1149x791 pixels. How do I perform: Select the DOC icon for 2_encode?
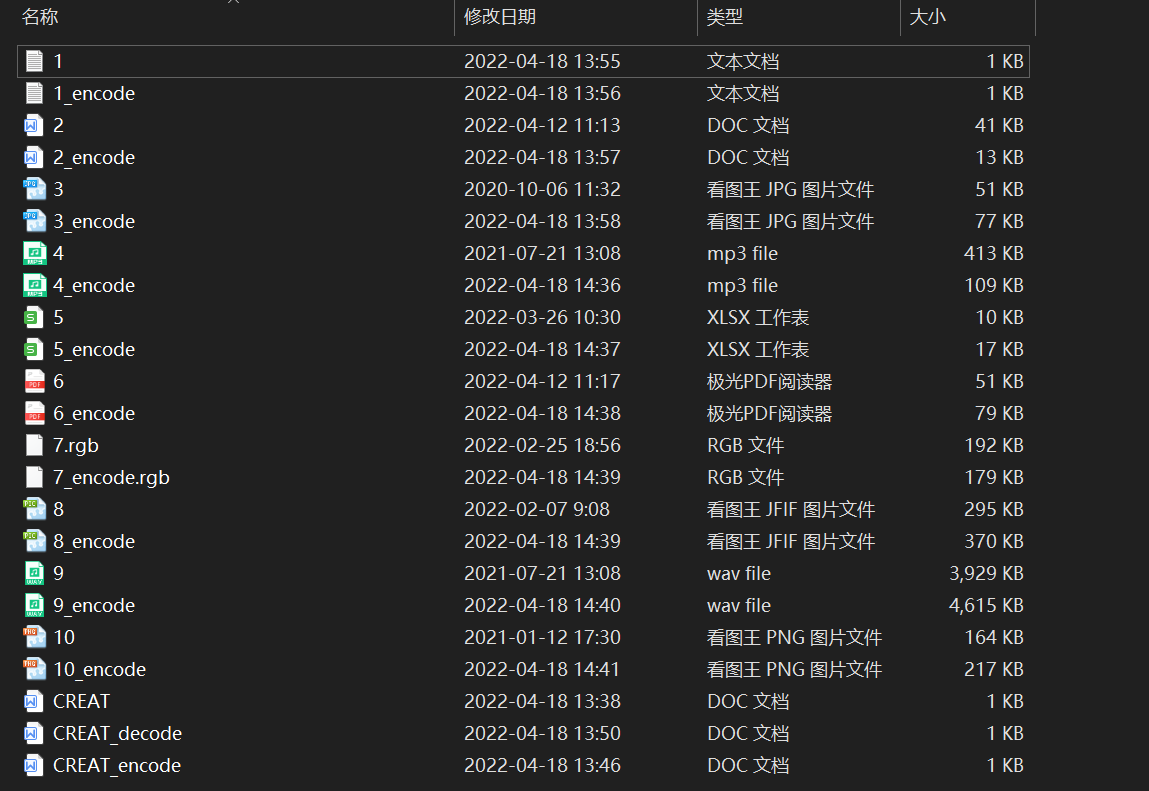click(x=34, y=157)
